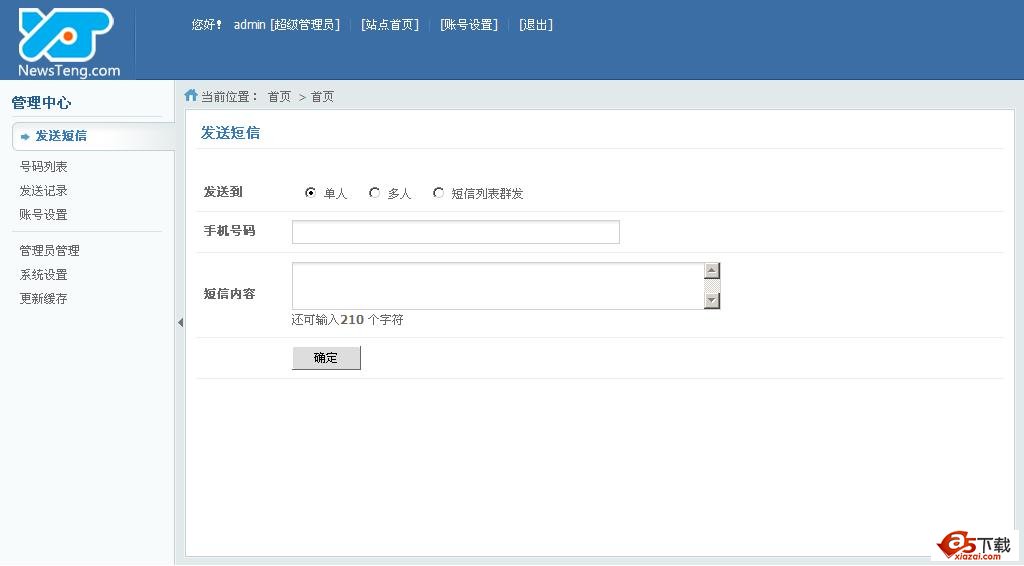Click the 手机号码 field label
The height and width of the screenshot is (566, 1024).
(229, 231)
